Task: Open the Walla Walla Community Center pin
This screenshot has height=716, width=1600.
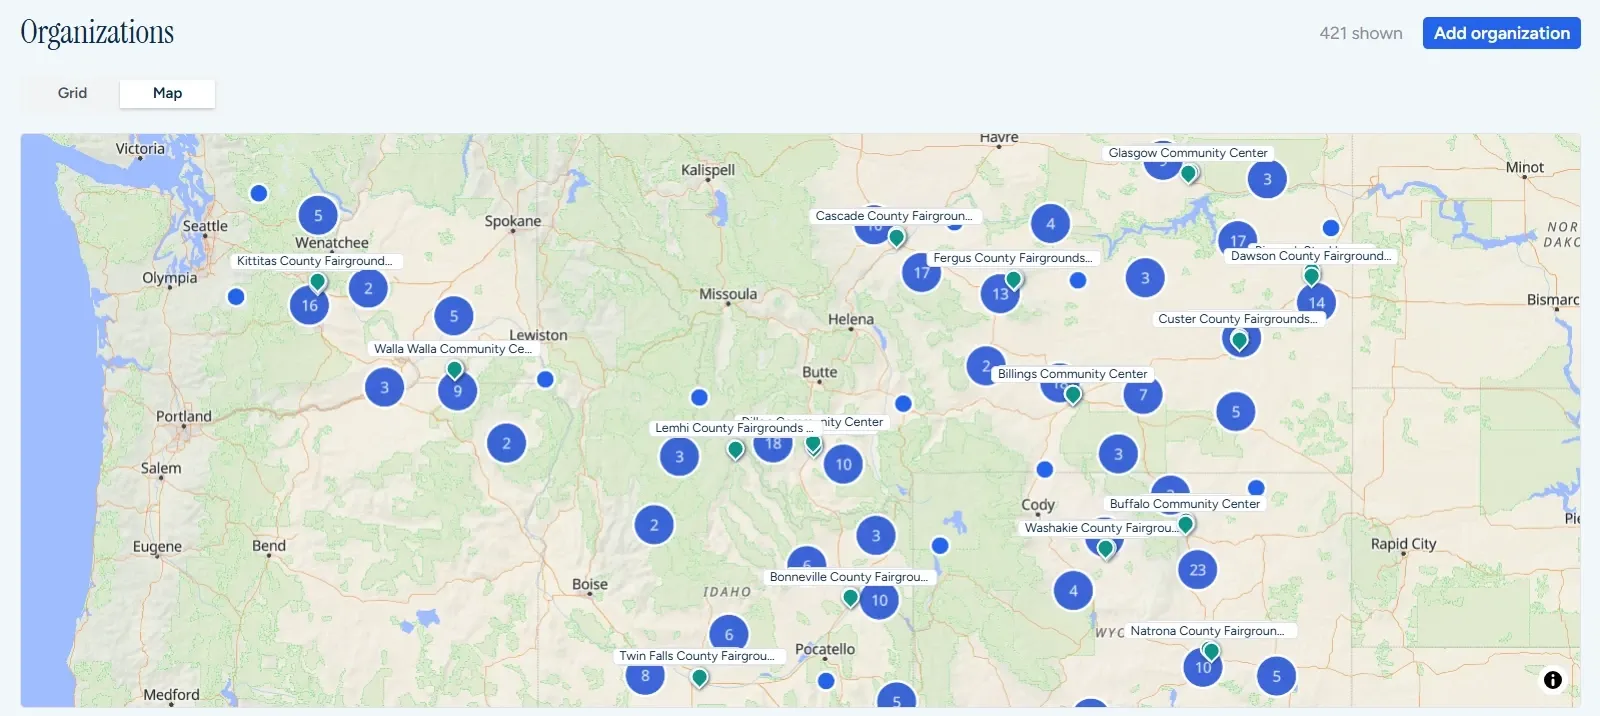Action: pyautogui.click(x=455, y=370)
